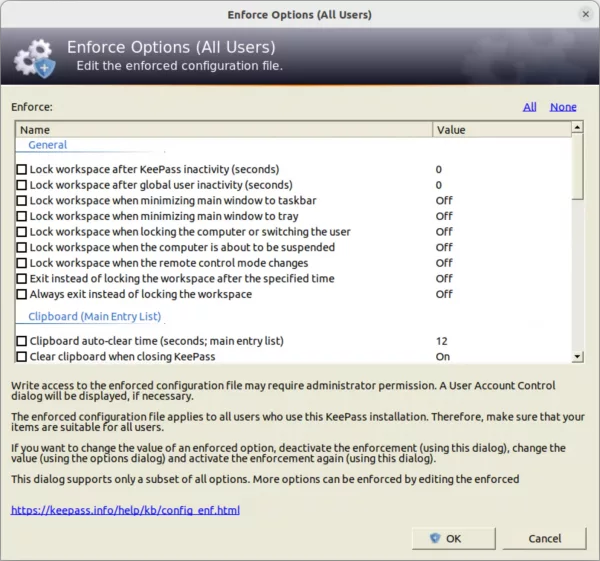Screen dimensions: 600x561
Task: Check Clear clipboard when closing KeePass
Action: 22,357
